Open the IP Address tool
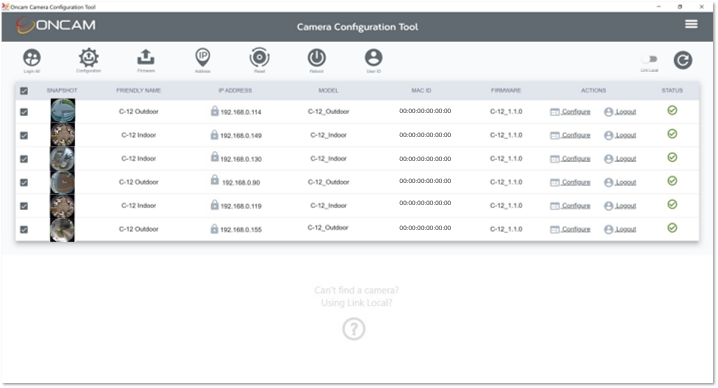Viewport: 718px width, 388px height. (202, 58)
